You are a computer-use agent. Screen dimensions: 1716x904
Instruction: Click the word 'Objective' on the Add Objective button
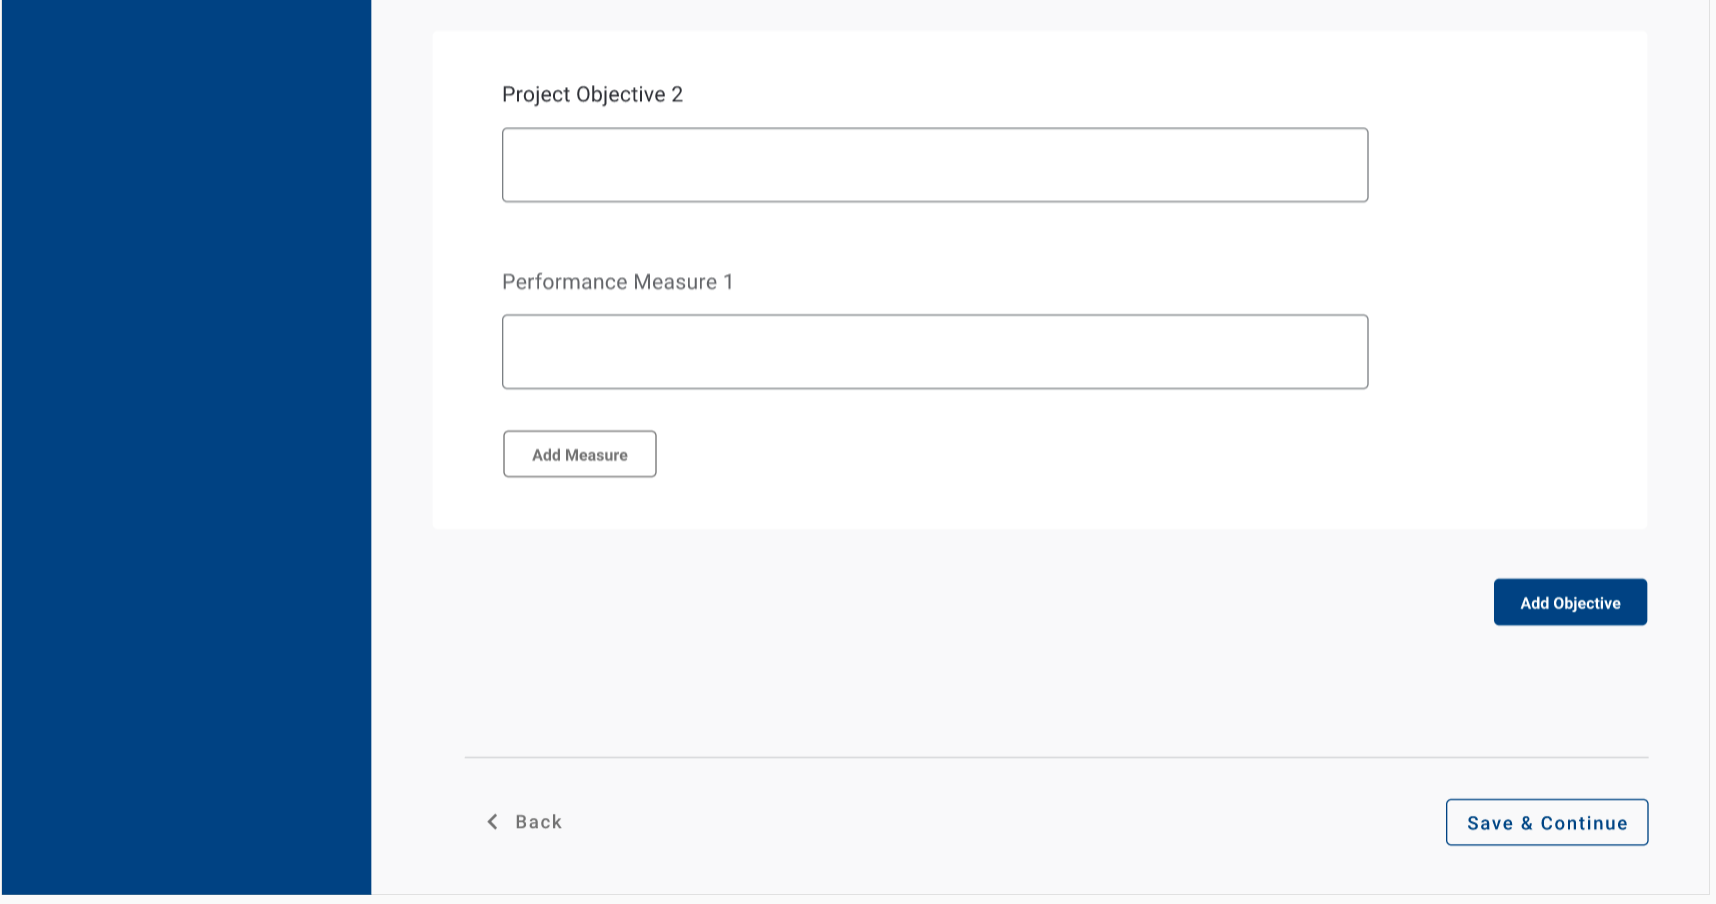click(1587, 603)
